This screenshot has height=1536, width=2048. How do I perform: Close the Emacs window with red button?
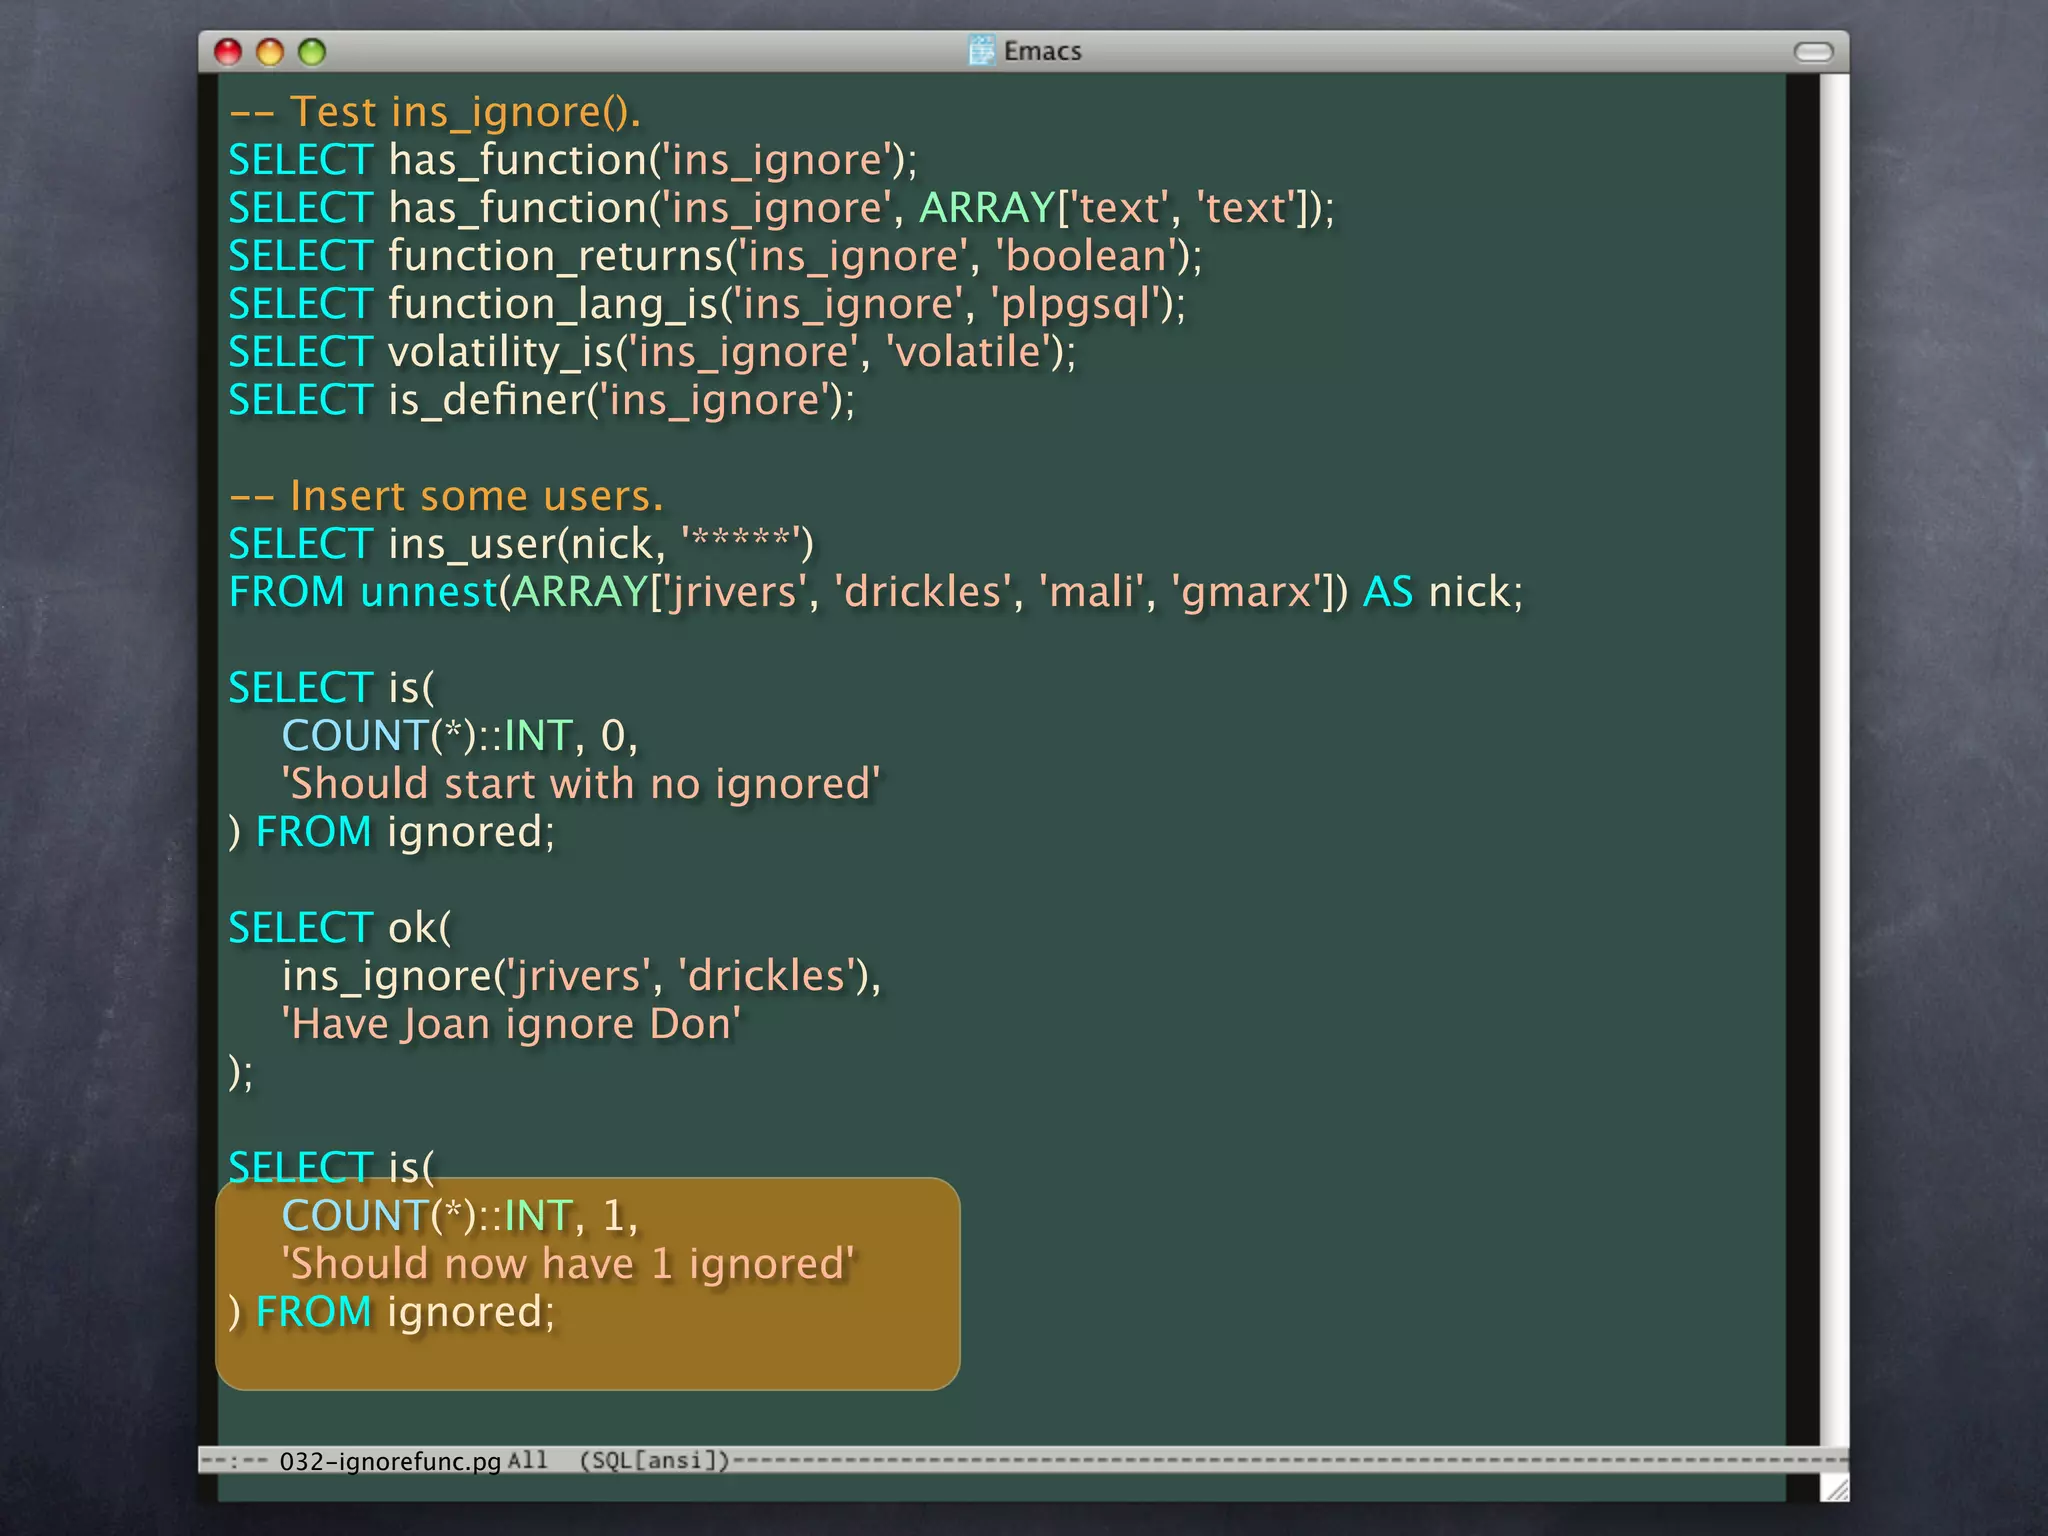(228, 52)
